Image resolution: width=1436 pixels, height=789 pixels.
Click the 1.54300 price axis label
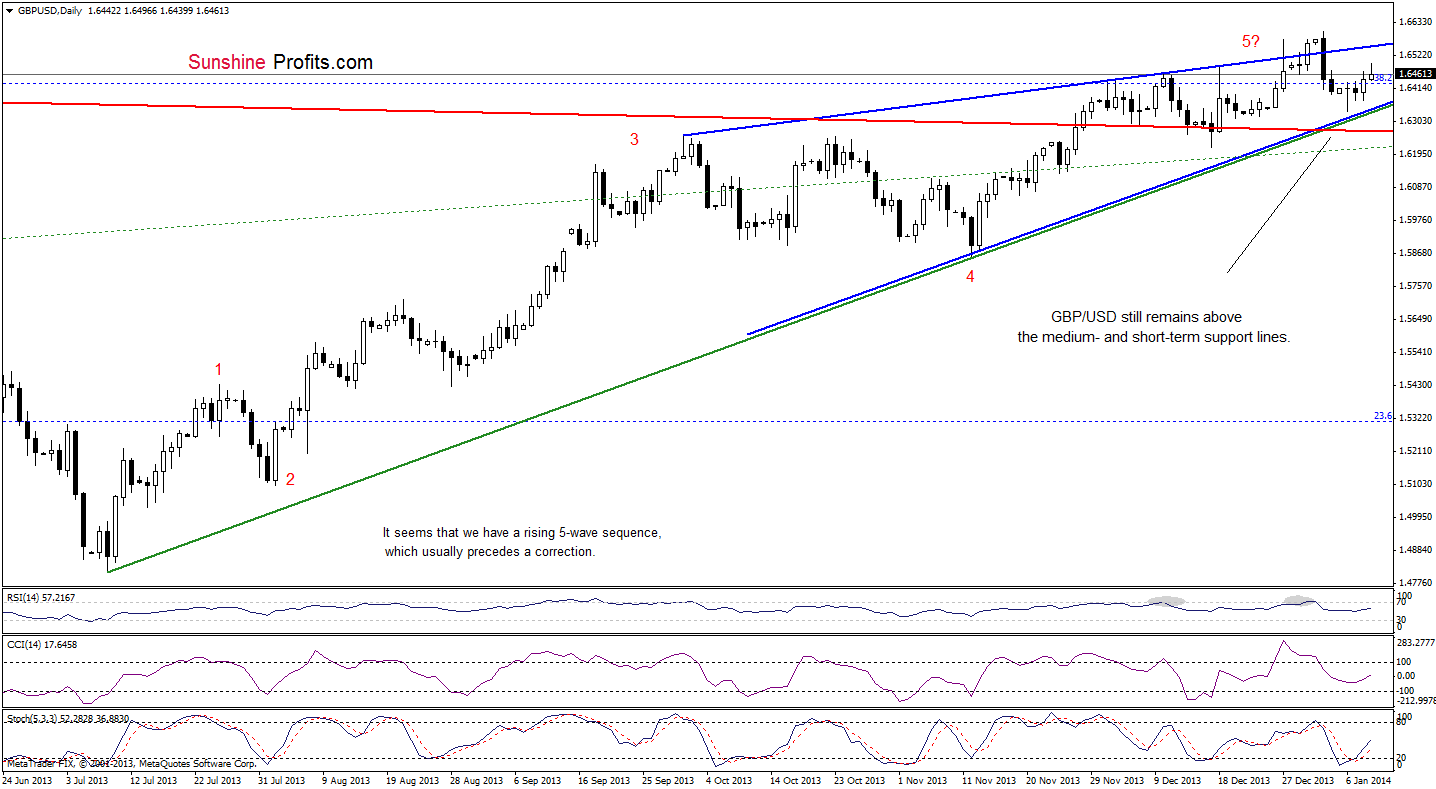pos(1415,384)
